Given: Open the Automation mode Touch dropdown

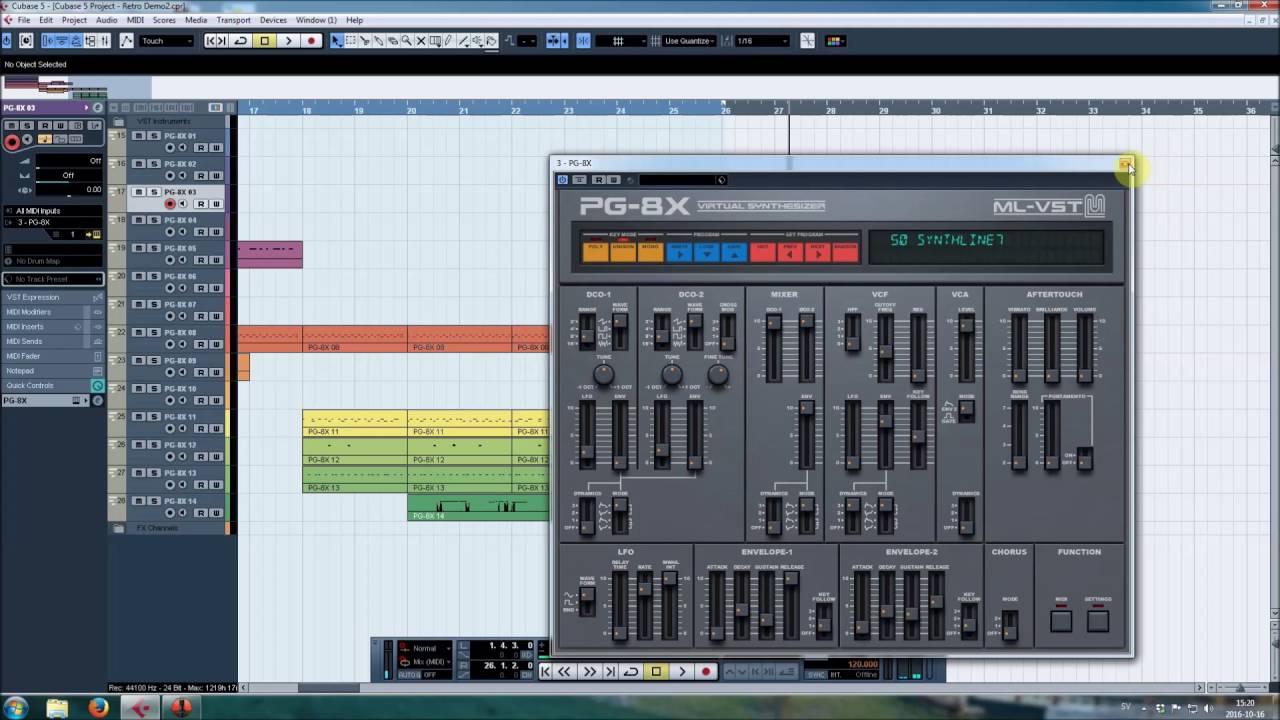Looking at the screenshot, I should click(166, 41).
